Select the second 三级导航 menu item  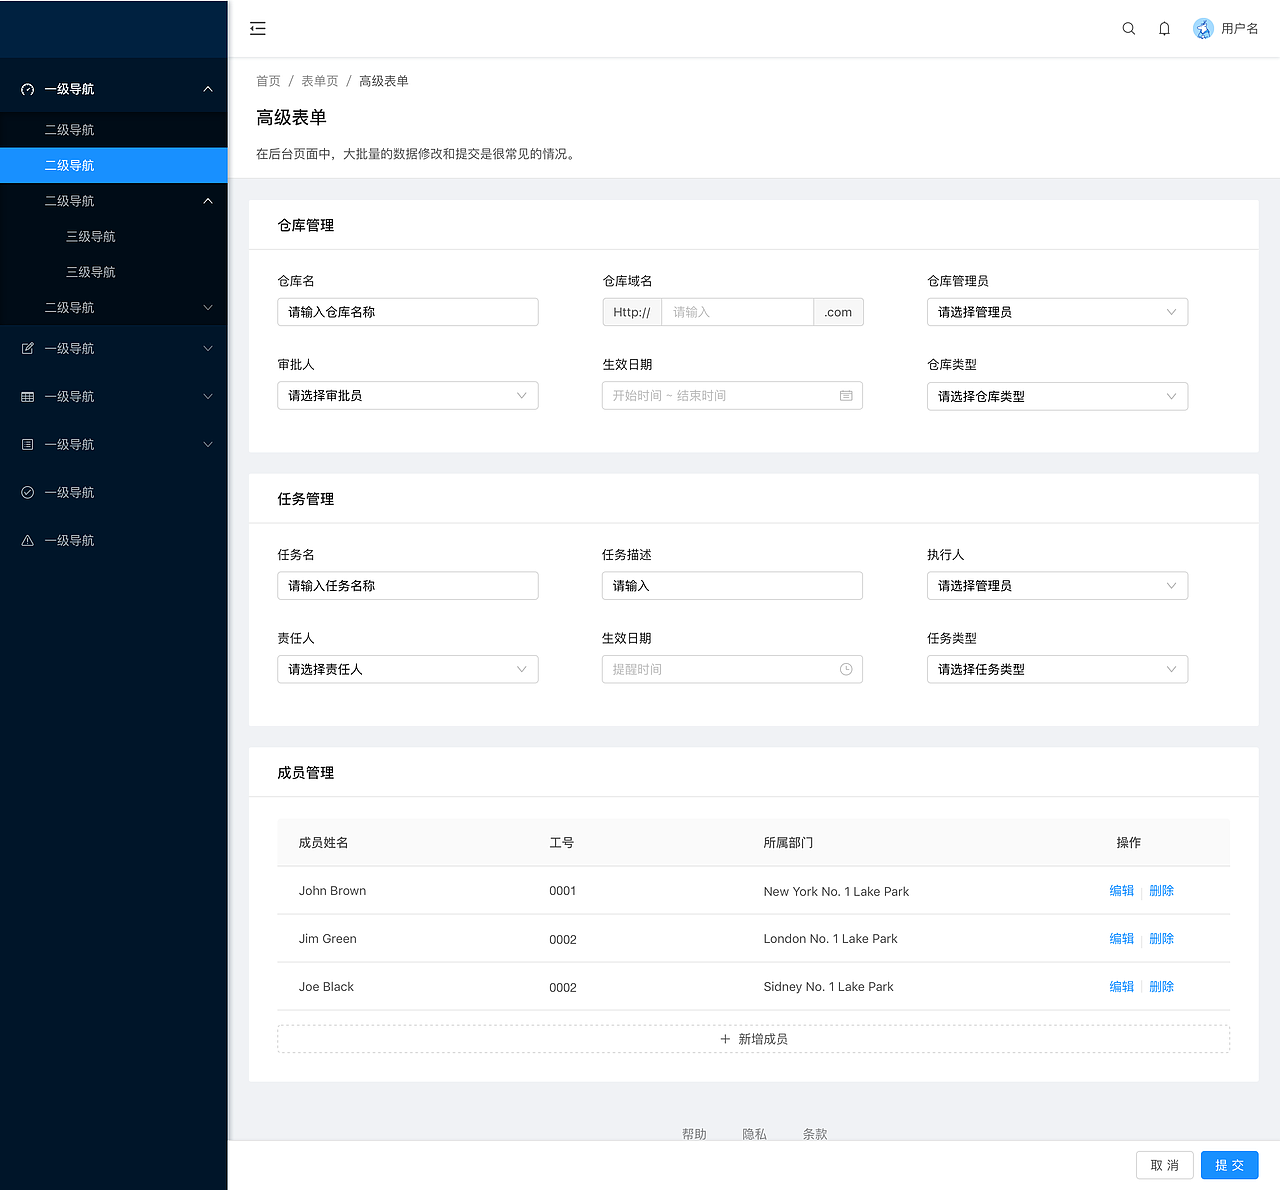tap(114, 272)
